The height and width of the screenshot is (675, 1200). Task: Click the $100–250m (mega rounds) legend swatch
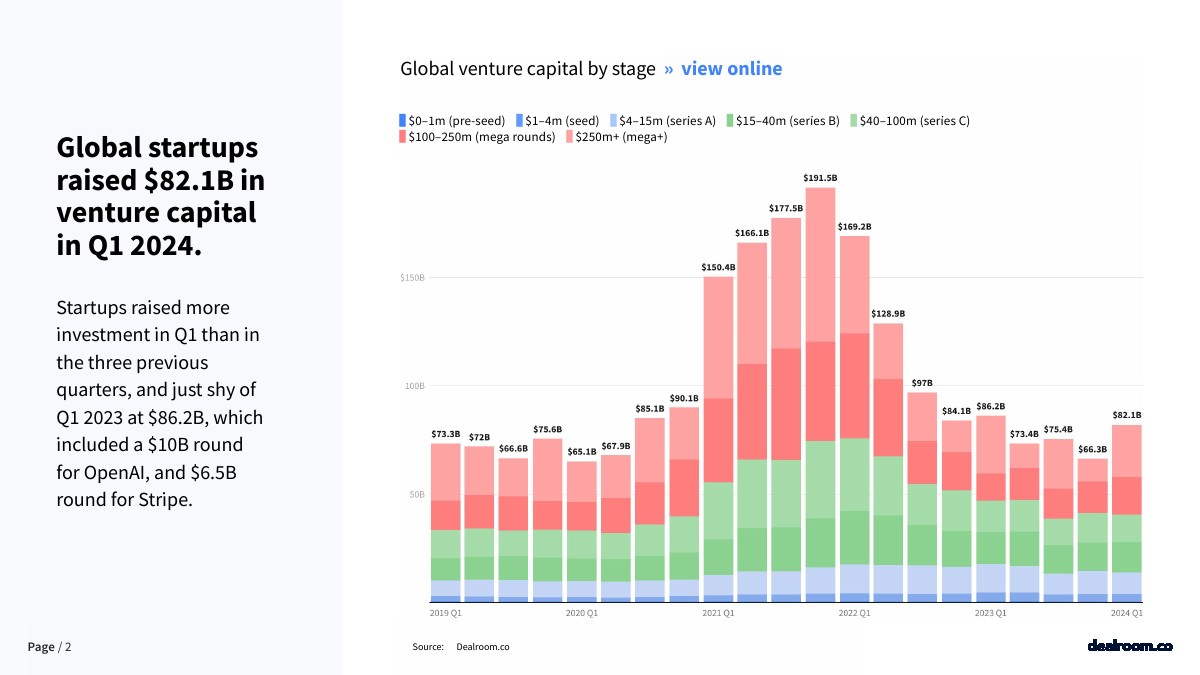[x=403, y=137]
